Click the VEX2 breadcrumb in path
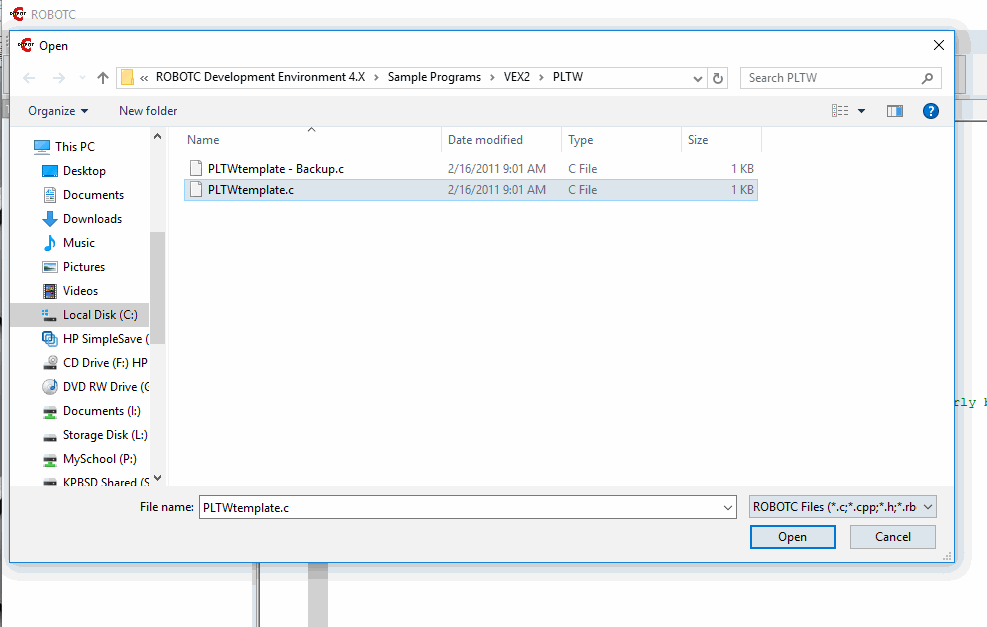 [517, 78]
